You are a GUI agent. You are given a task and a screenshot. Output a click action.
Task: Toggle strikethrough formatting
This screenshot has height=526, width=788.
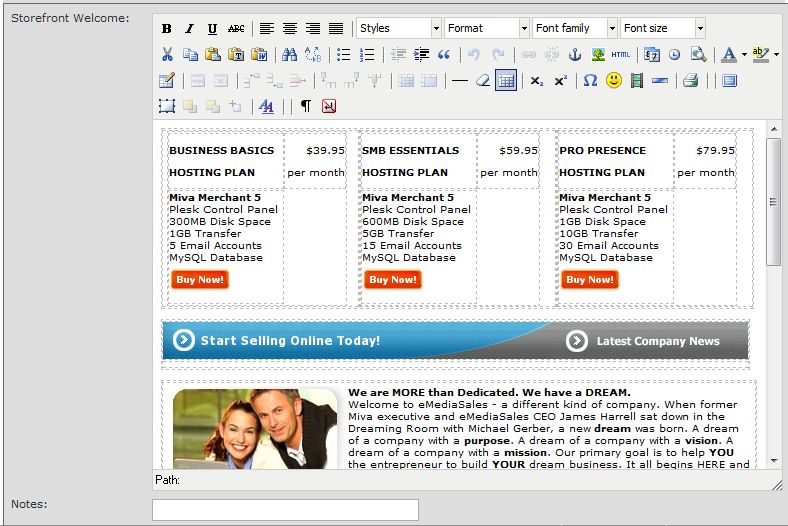point(236,29)
